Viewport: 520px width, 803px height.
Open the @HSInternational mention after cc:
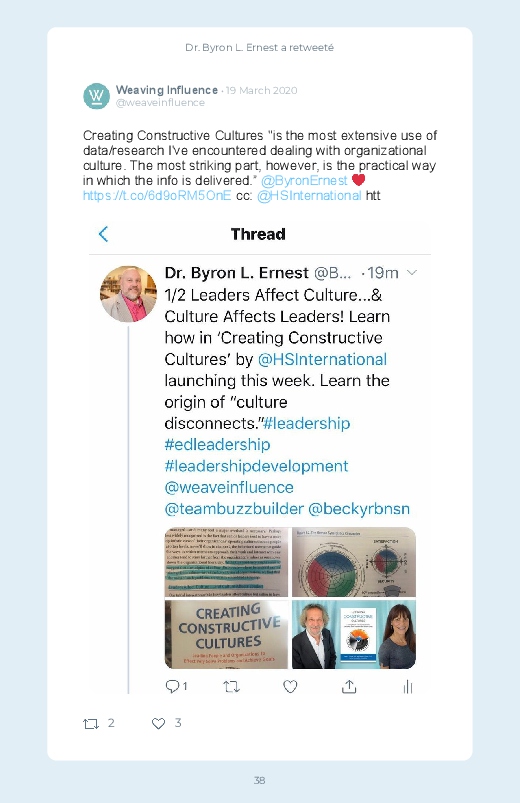pyautogui.click(x=309, y=196)
